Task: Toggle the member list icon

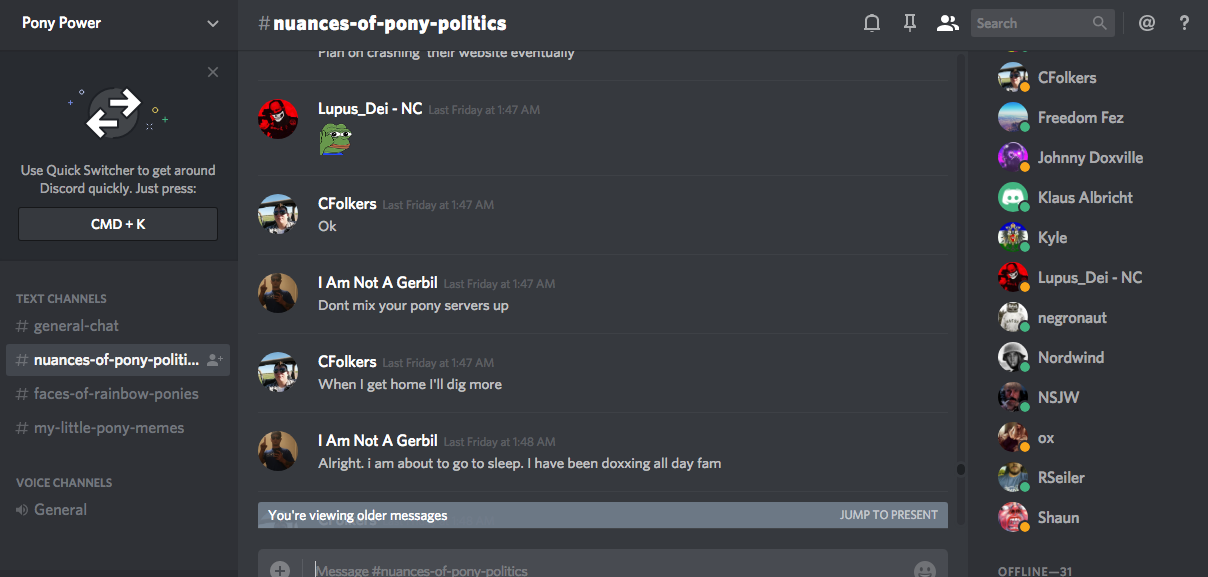Action: [x=947, y=23]
